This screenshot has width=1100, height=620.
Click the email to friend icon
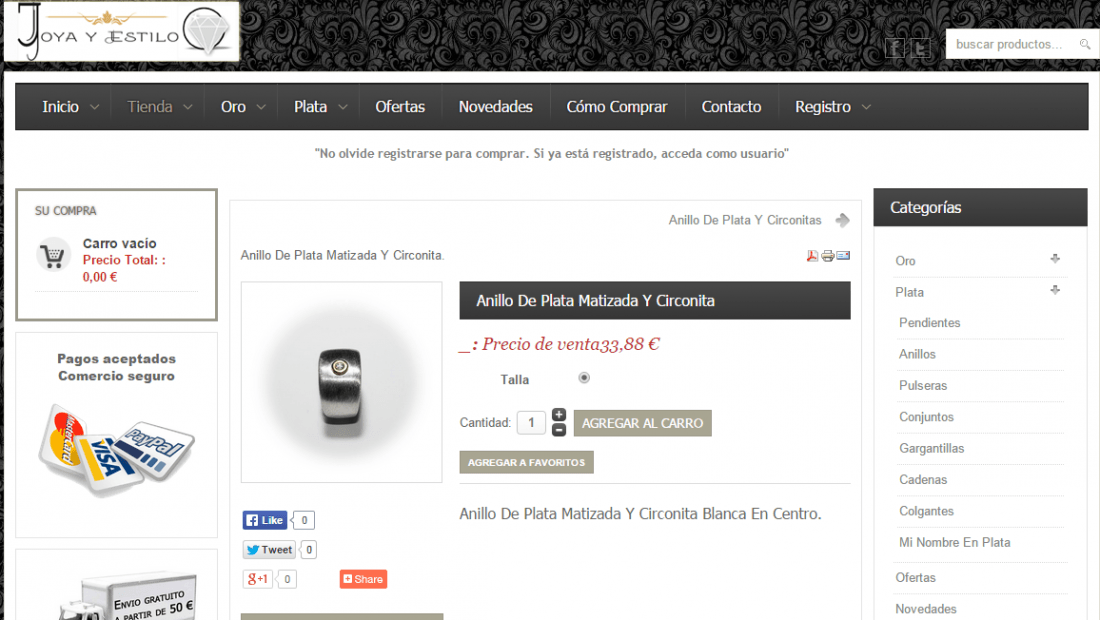point(843,255)
